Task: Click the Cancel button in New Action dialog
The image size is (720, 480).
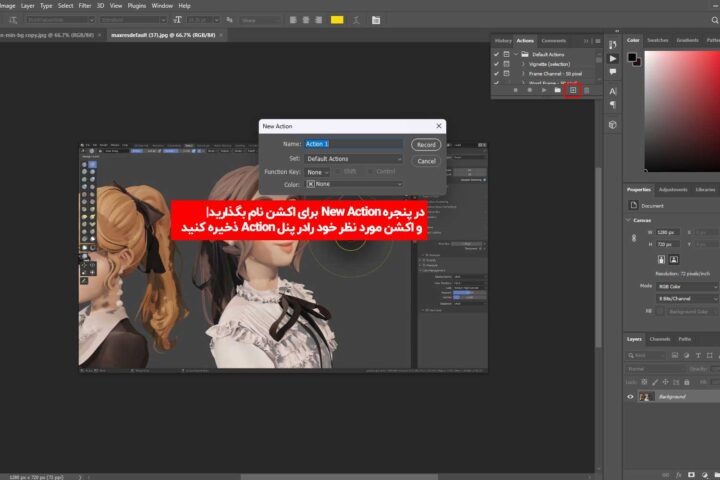Action: click(426, 161)
